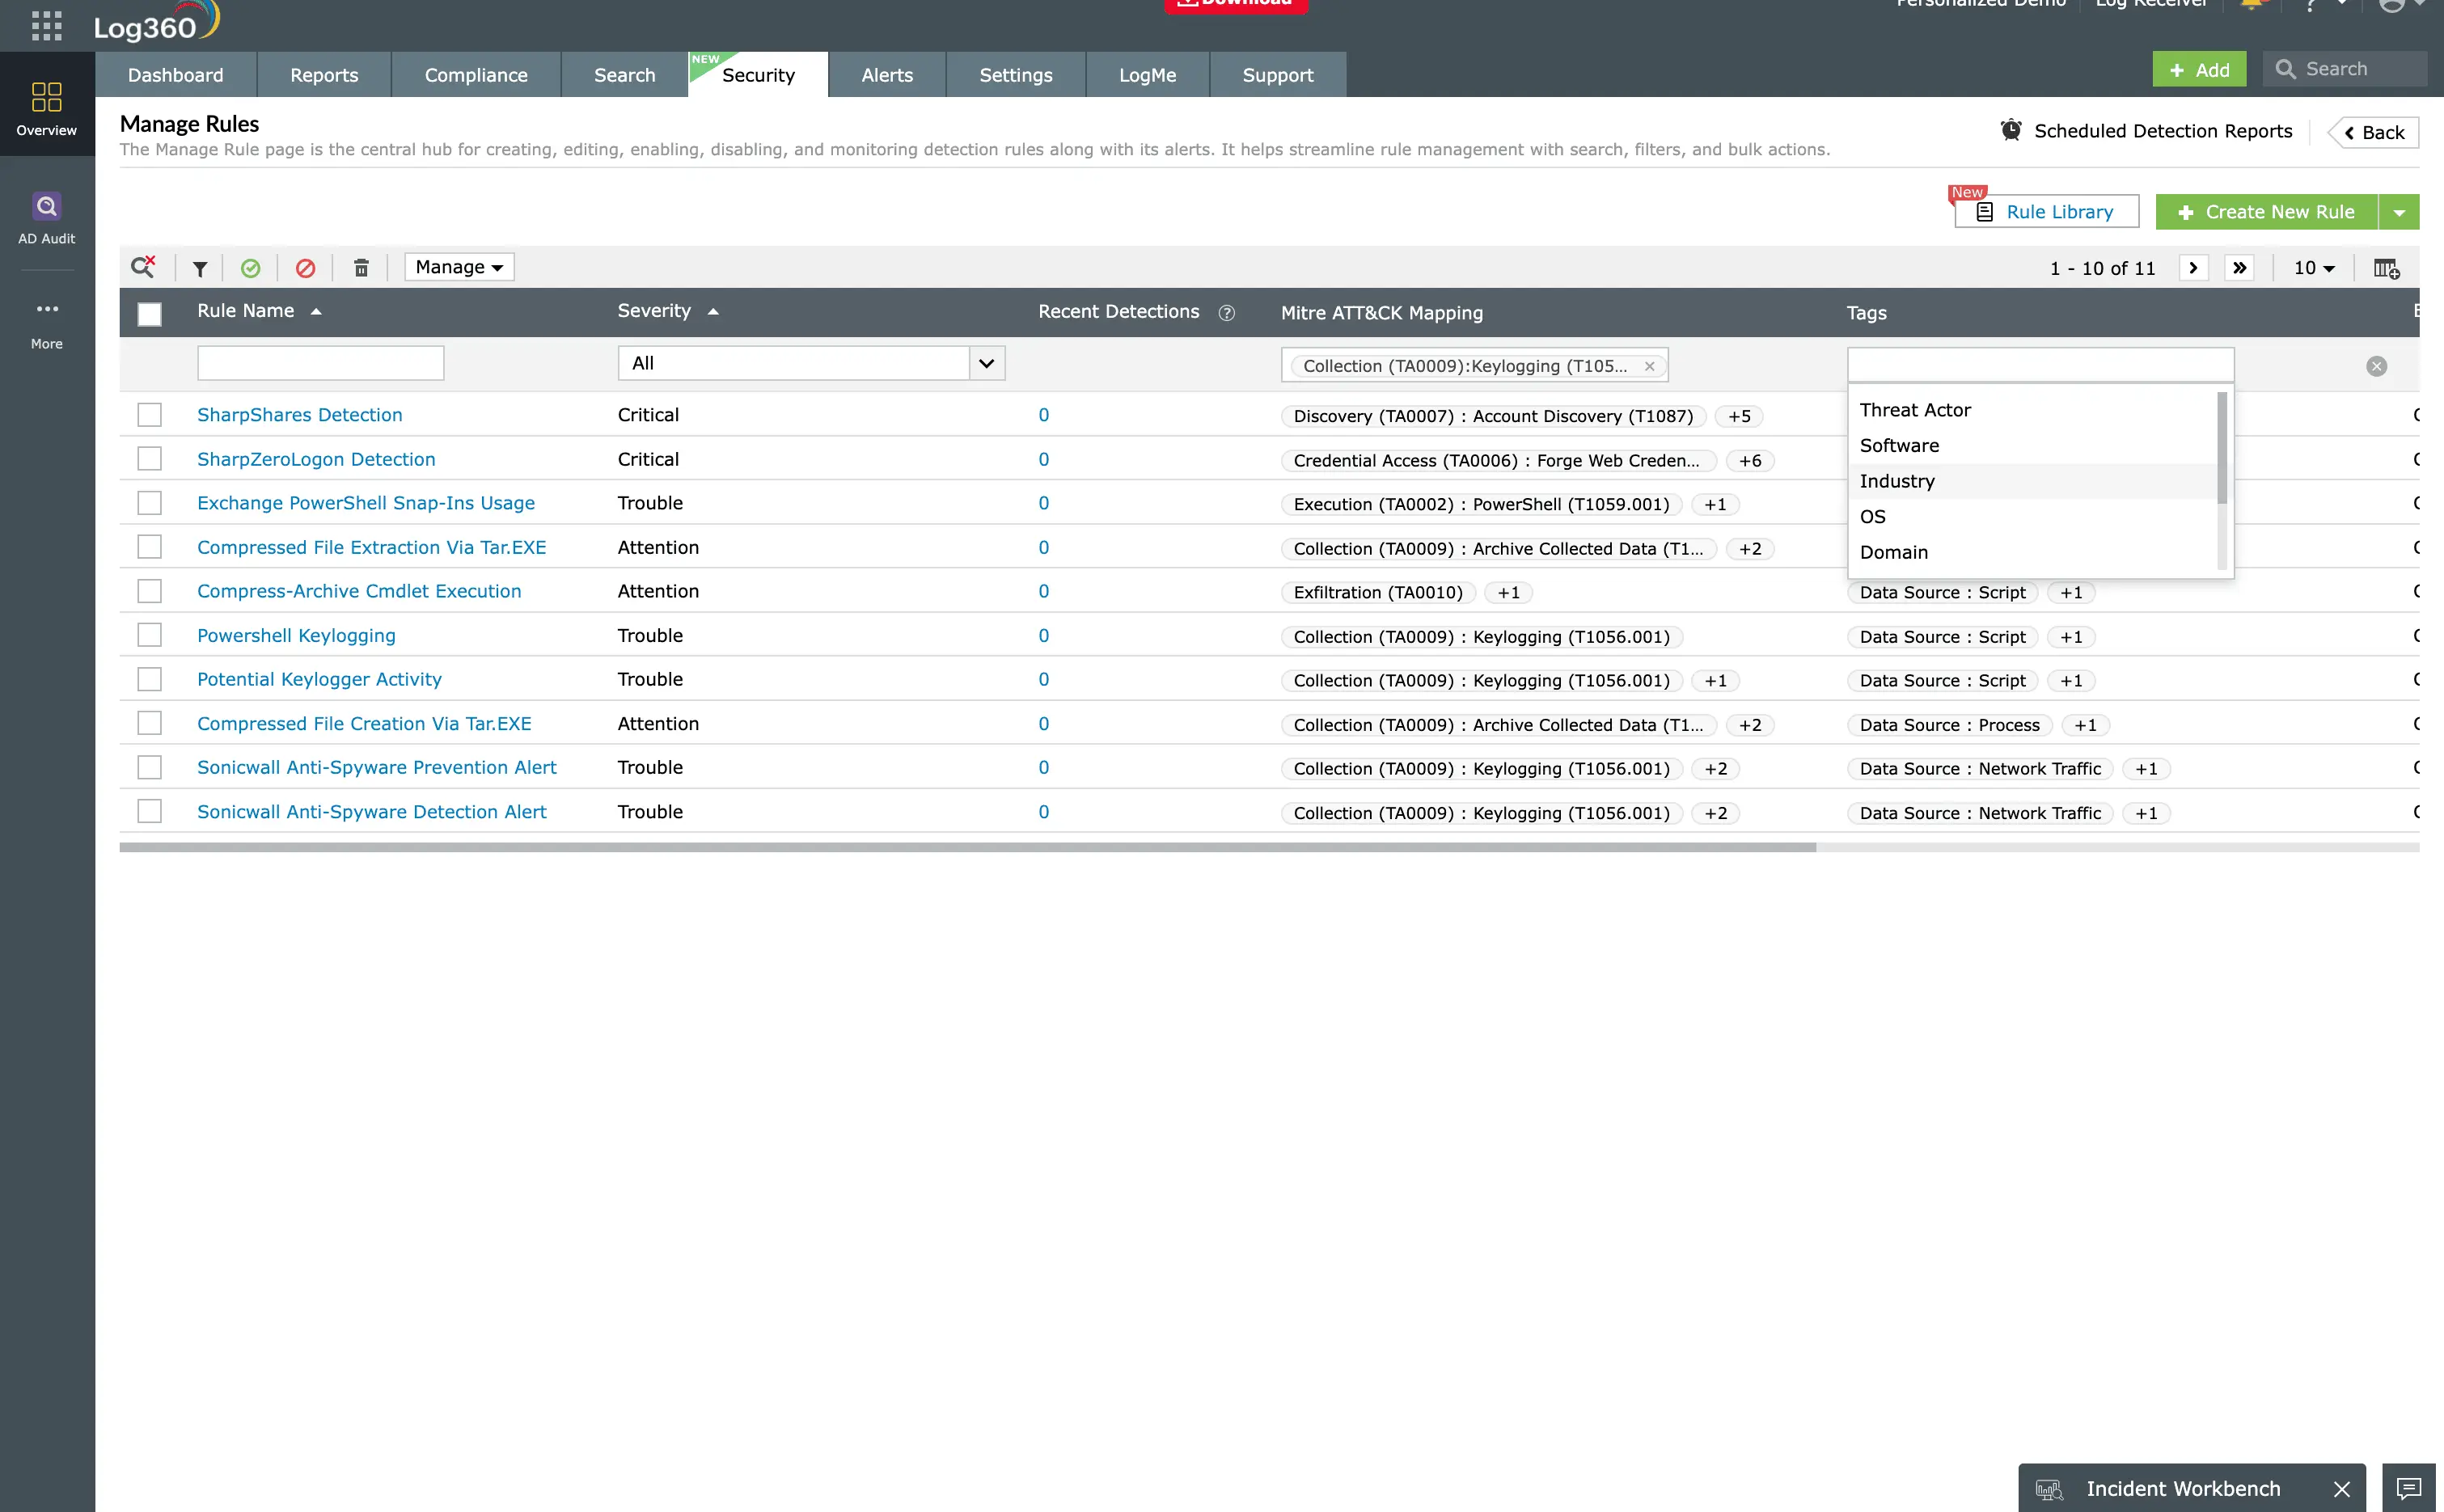This screenshot has height=1512, width=2444.
Task: Open the apps grid launcher icon
Action: click(46, 26)
